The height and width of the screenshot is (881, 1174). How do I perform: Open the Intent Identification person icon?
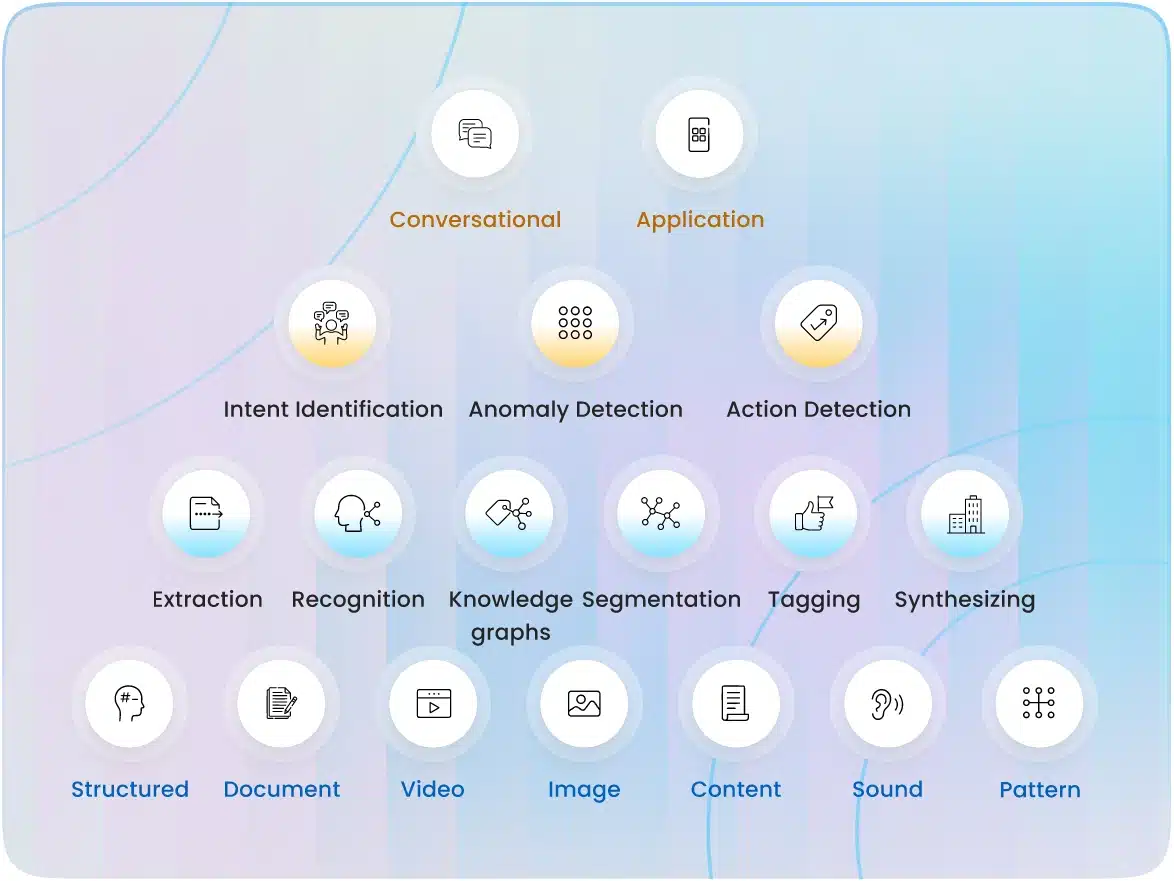[x=332, y=323]
